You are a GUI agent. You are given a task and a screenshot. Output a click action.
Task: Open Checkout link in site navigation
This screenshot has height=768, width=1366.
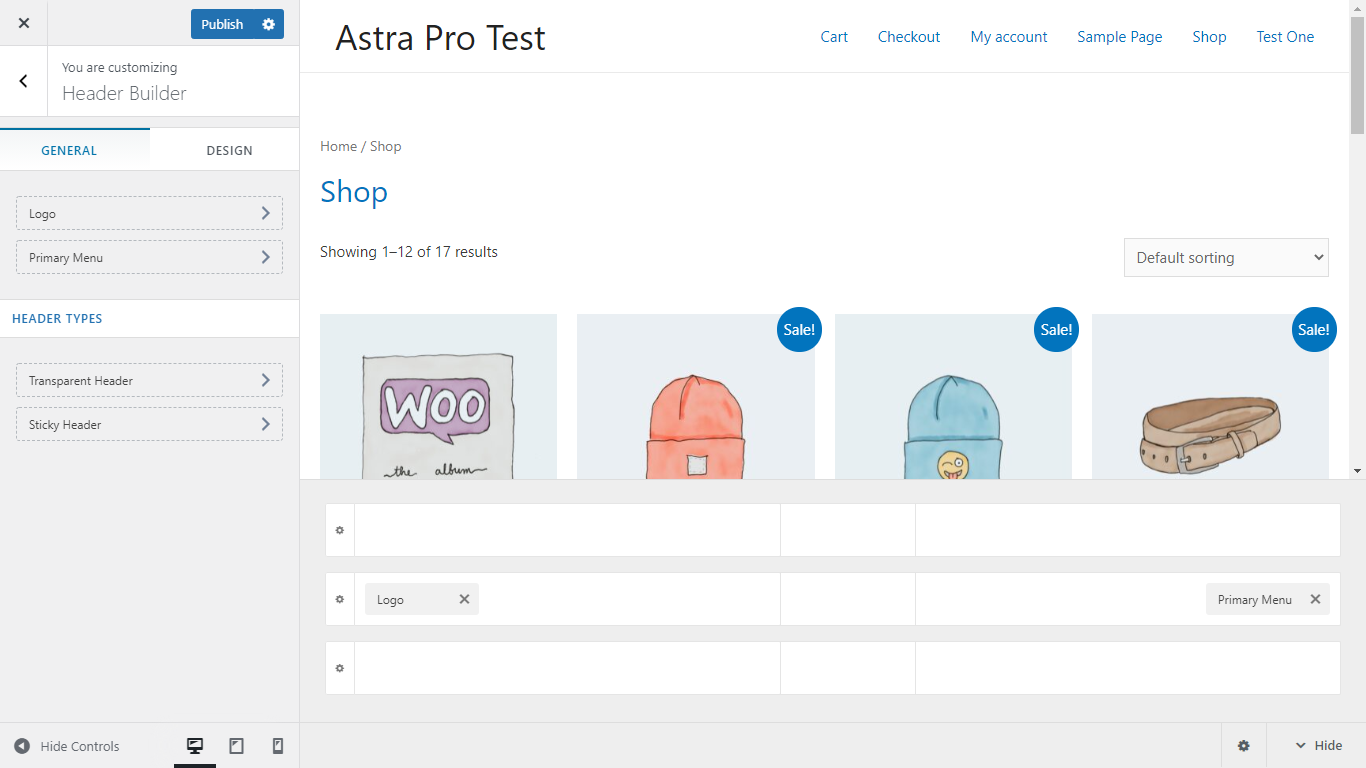point(909,37)
